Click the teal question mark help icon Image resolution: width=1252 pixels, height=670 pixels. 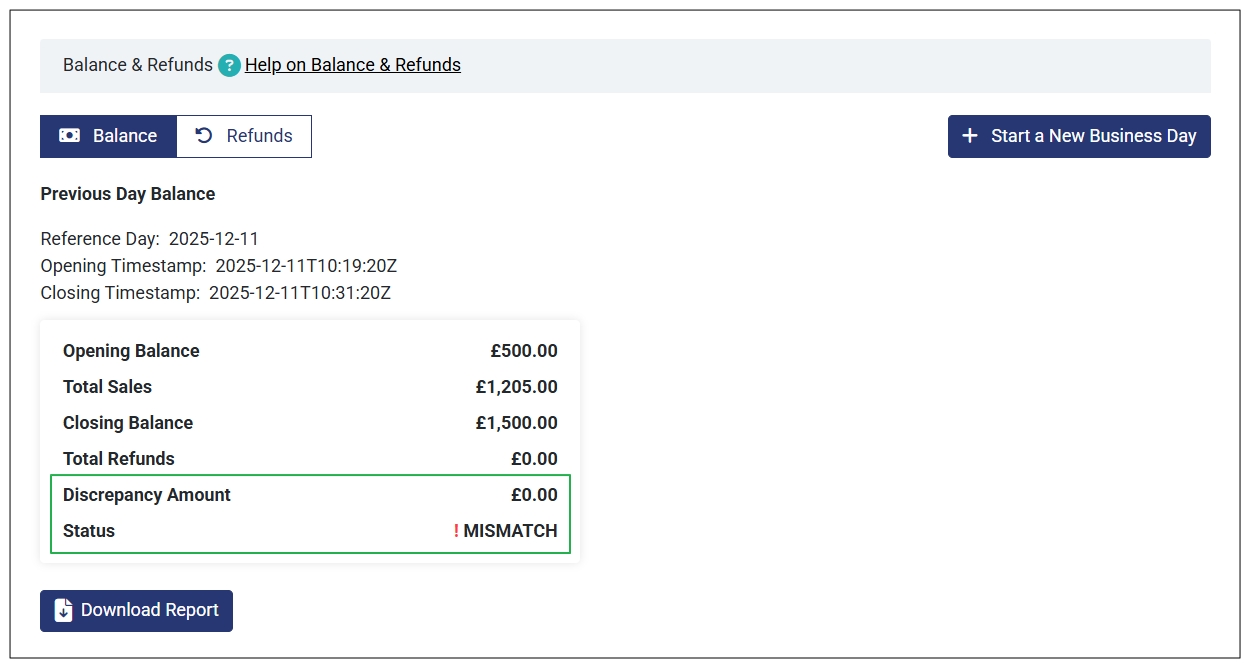[x=230, y=66]
